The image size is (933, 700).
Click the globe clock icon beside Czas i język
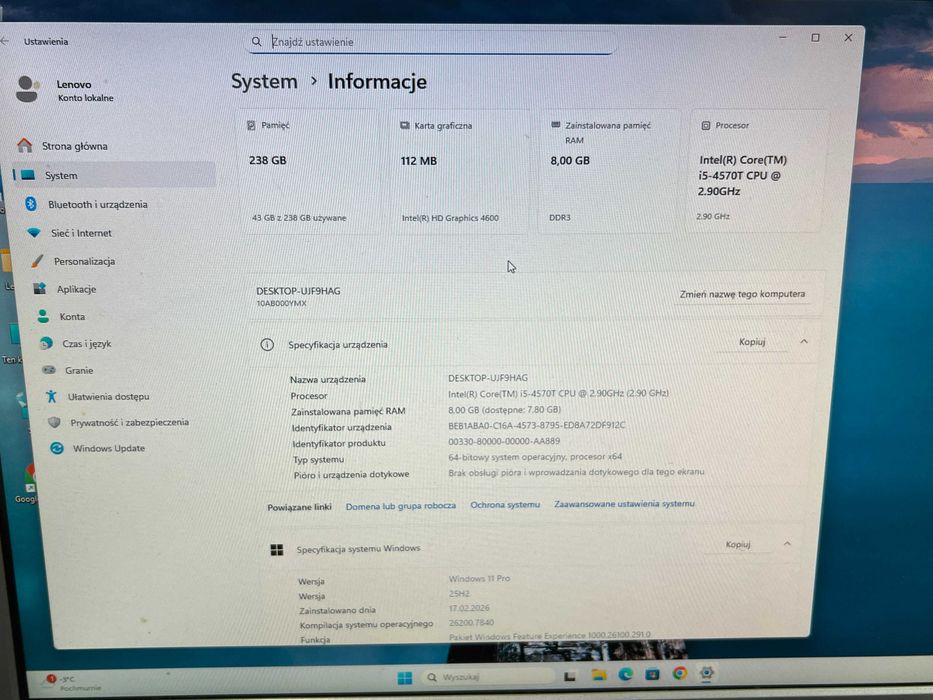click(46, 343)
